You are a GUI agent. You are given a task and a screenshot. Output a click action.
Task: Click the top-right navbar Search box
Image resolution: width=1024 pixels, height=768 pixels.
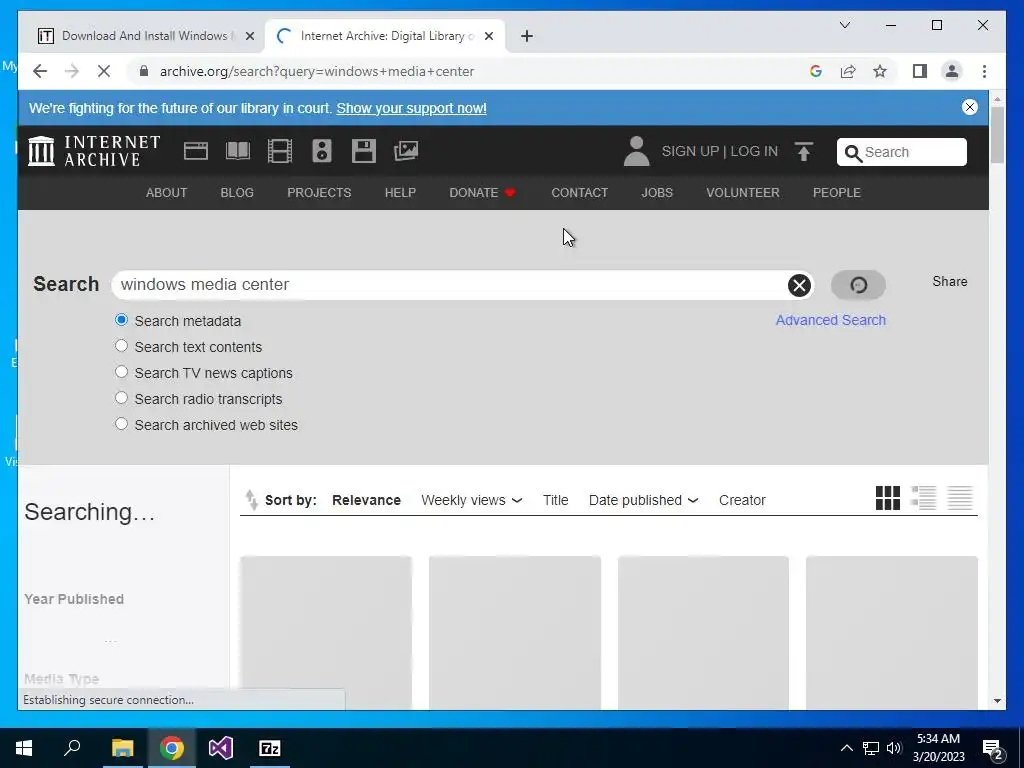pos(902,152)
